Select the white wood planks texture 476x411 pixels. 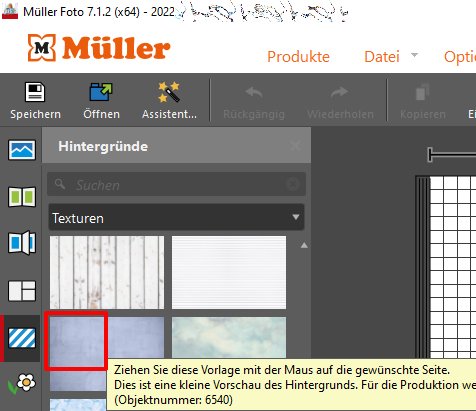(107, 273)
